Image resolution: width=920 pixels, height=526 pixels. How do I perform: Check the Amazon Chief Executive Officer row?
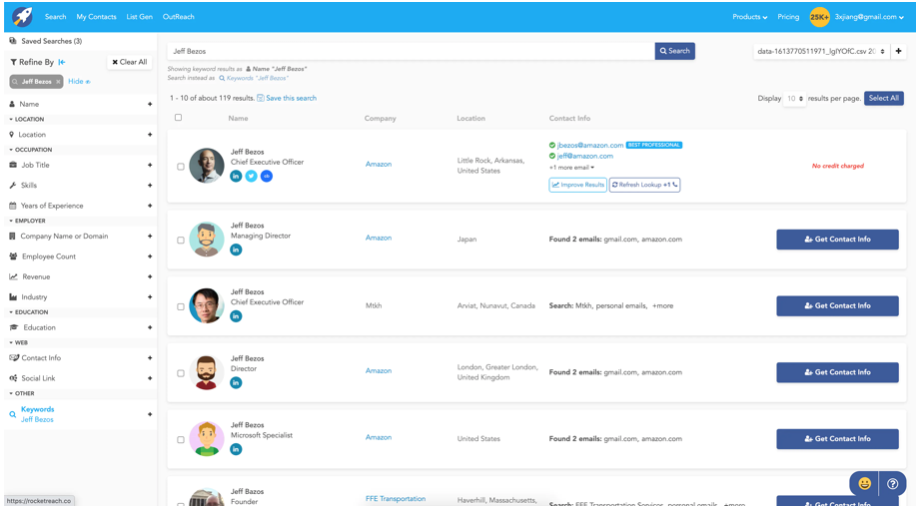(x=181, y=167)
